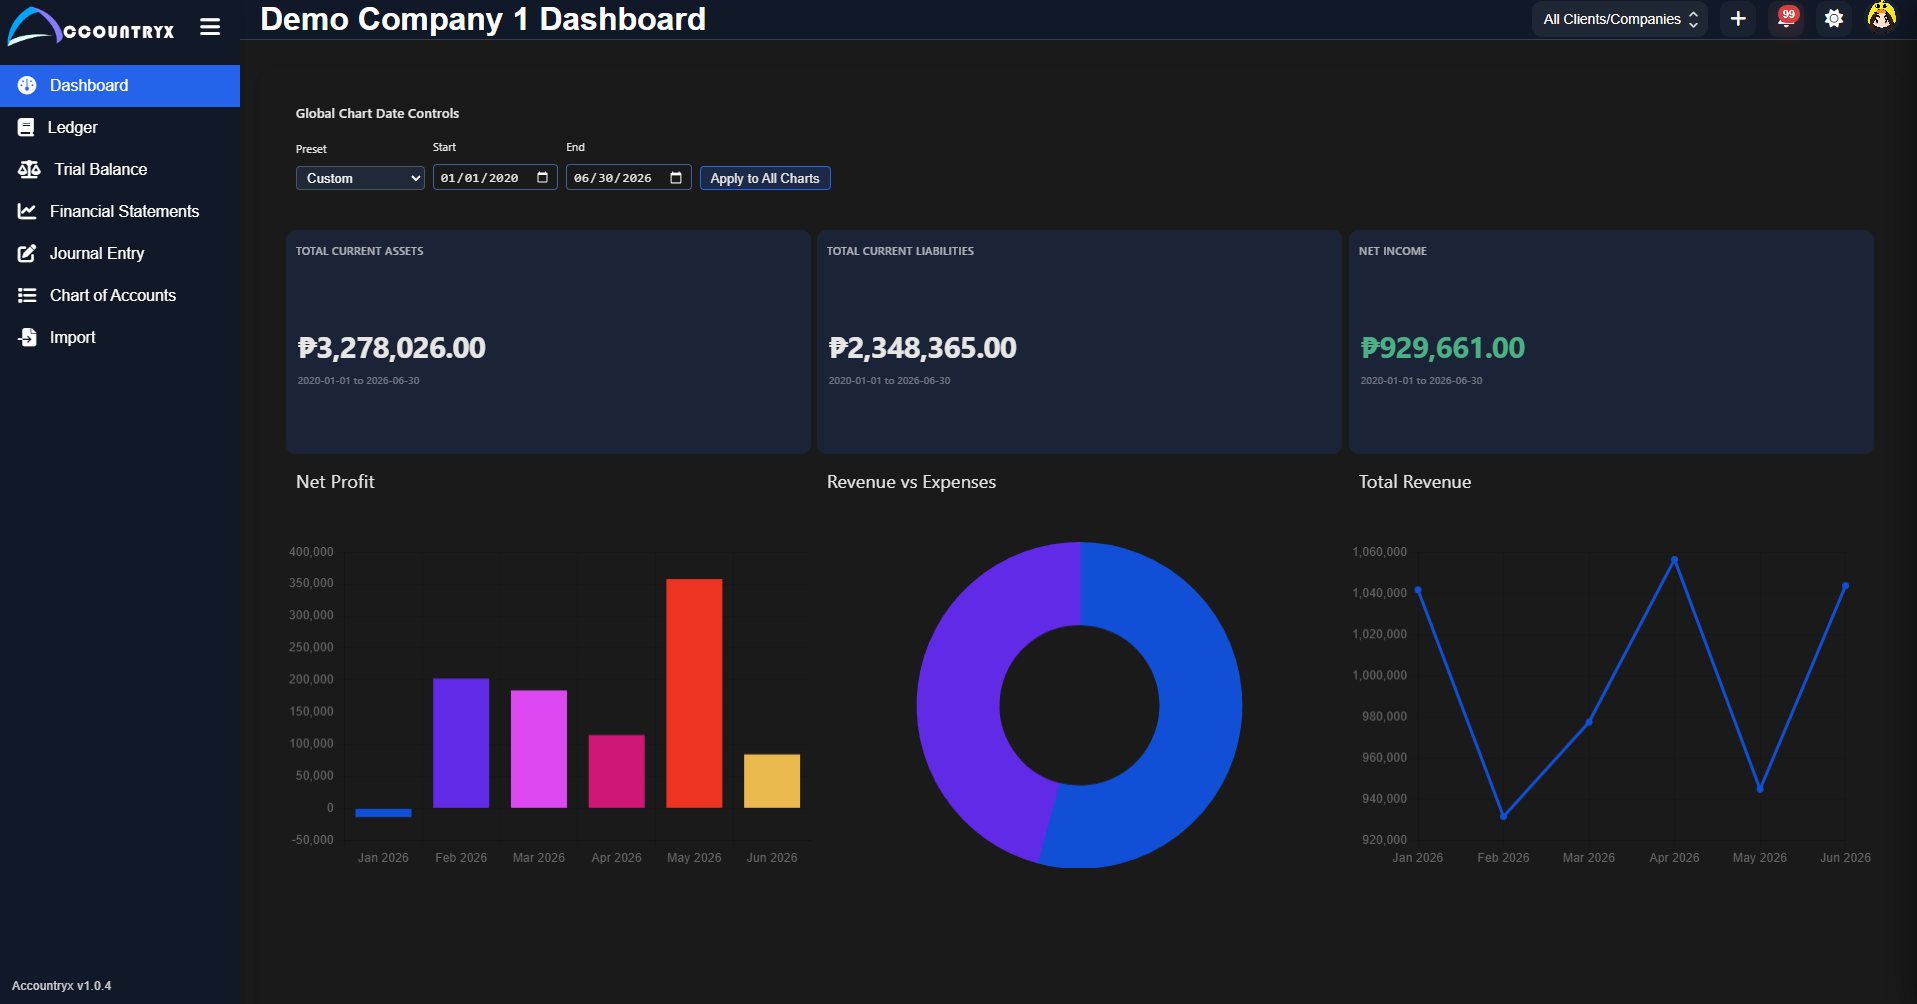Go to Journal Entry menu item

point(120,253)
